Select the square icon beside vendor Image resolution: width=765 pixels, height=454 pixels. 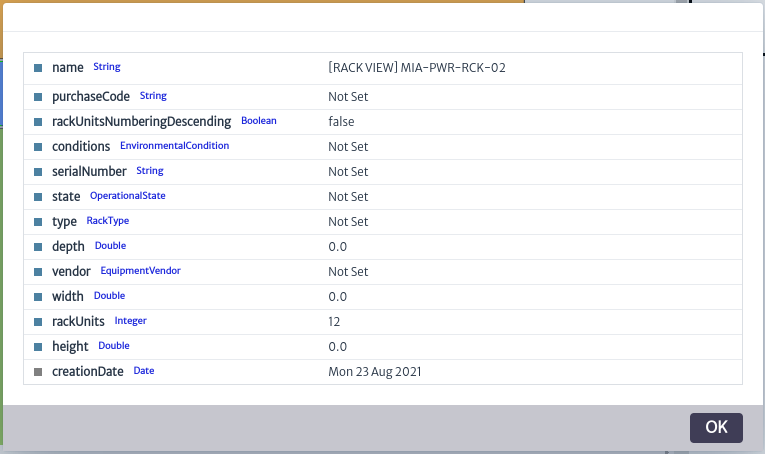click(38, 272)
